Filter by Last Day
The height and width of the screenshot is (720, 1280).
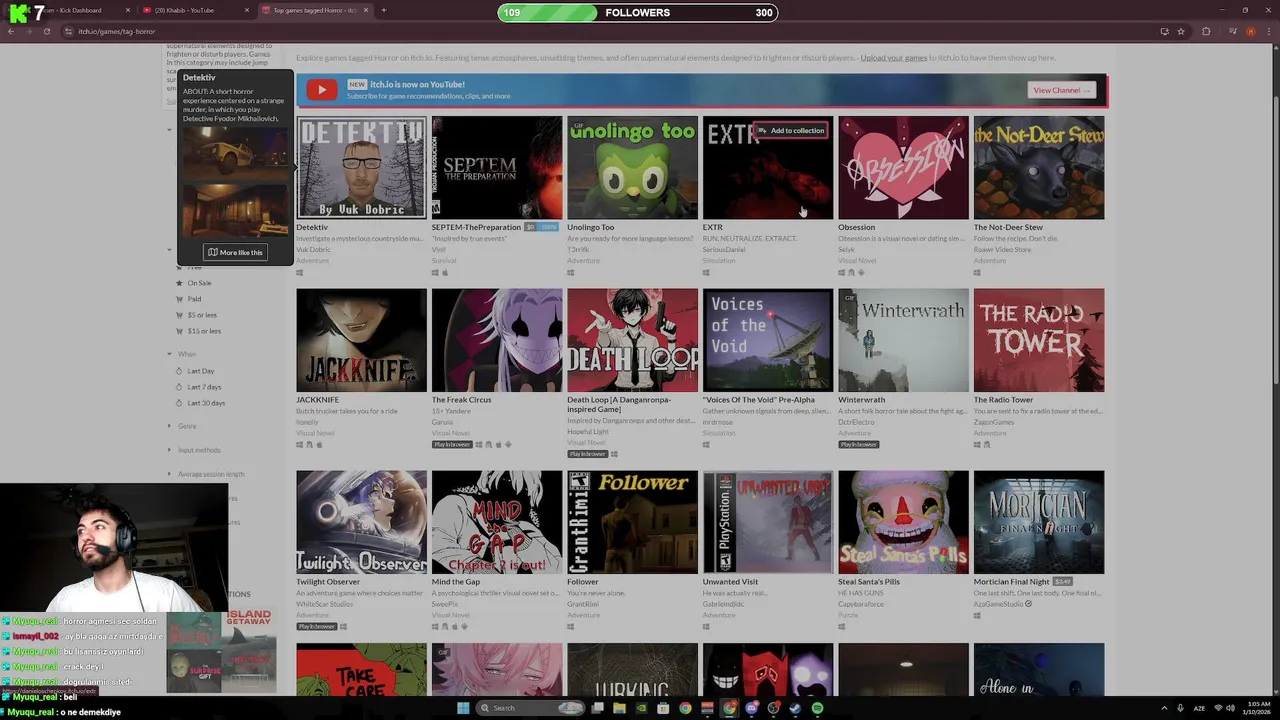pyautogui.click(x=200, y=371)
